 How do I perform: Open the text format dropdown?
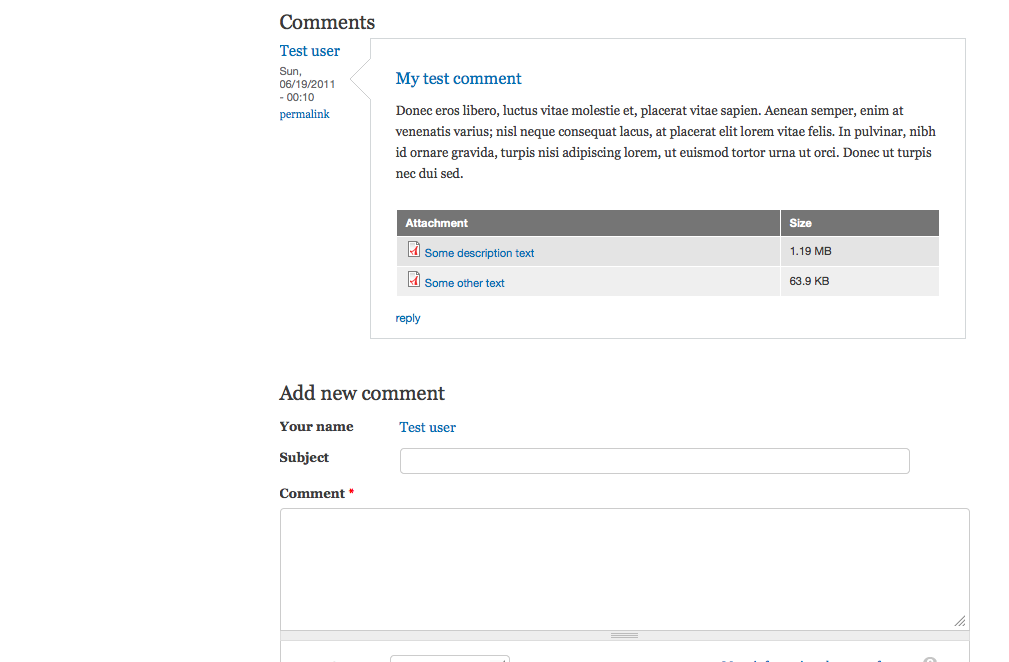(450, 658)
